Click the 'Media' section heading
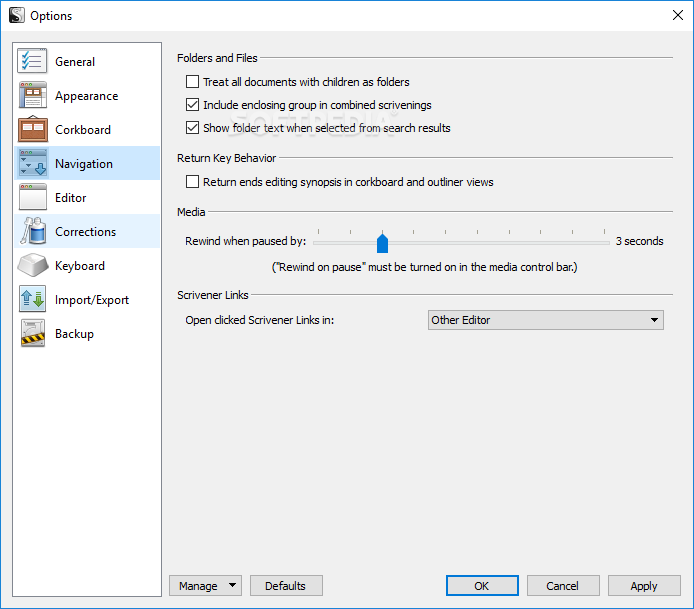This screenshot has width=694, height=609. point(191,212)
